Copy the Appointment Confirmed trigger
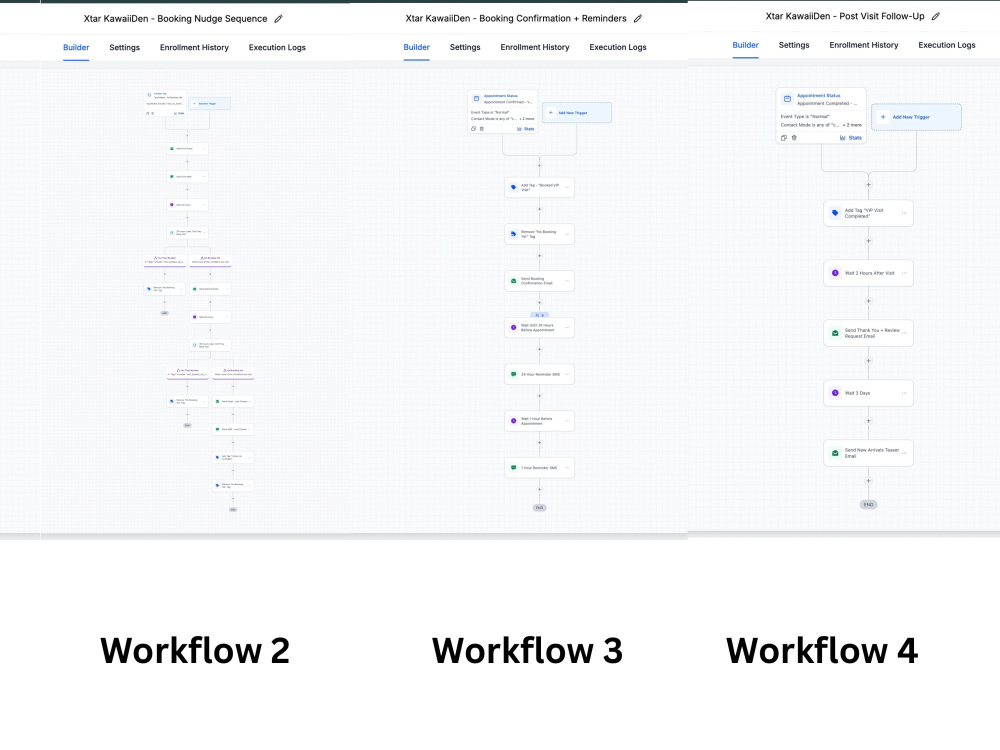Screen dimensions: 1000x750 (x=473, y=129)
